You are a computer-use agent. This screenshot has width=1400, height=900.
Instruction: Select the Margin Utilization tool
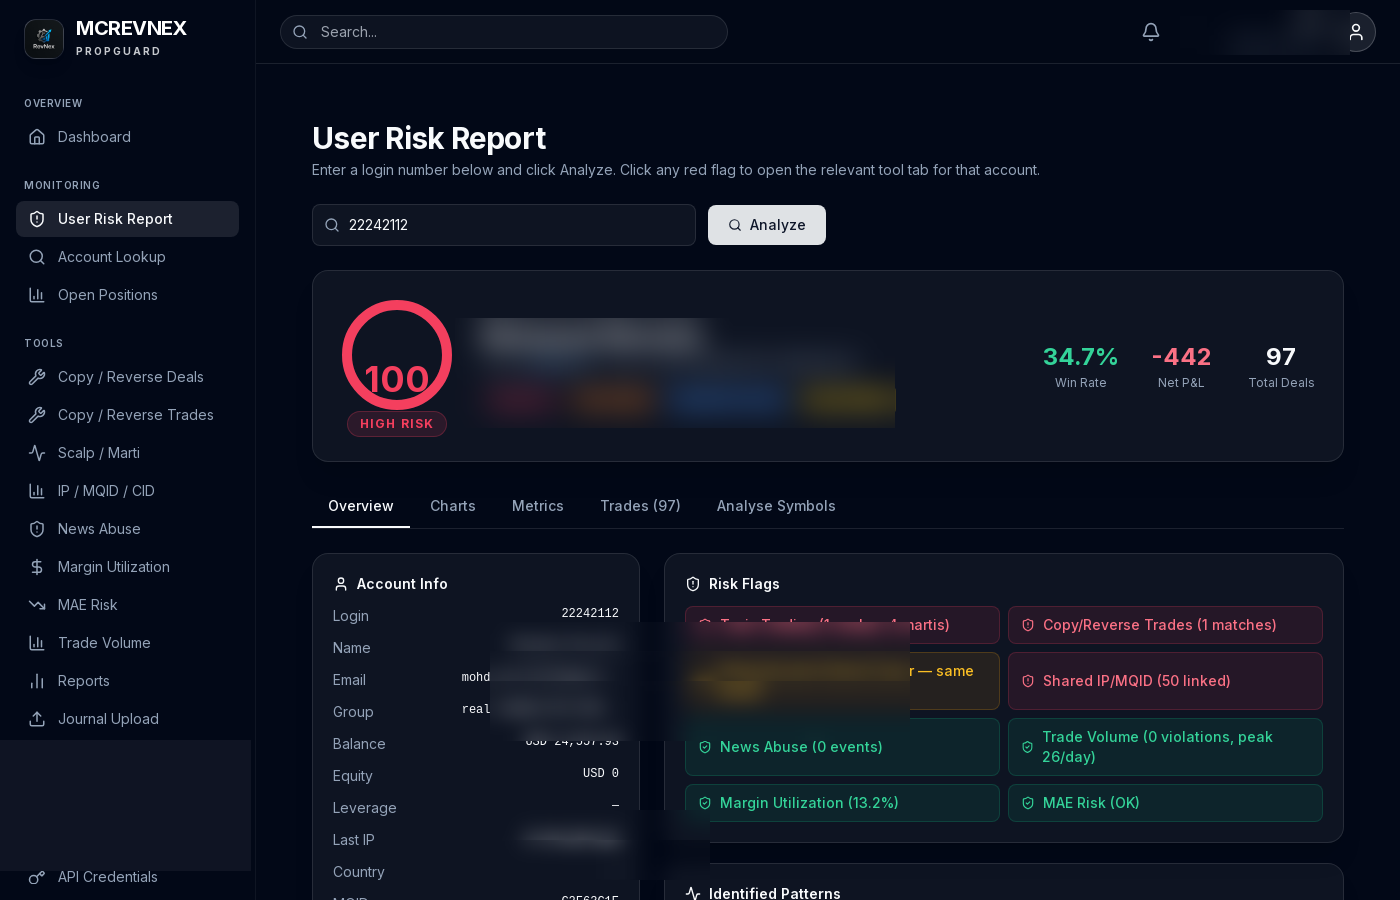(113, 567)
